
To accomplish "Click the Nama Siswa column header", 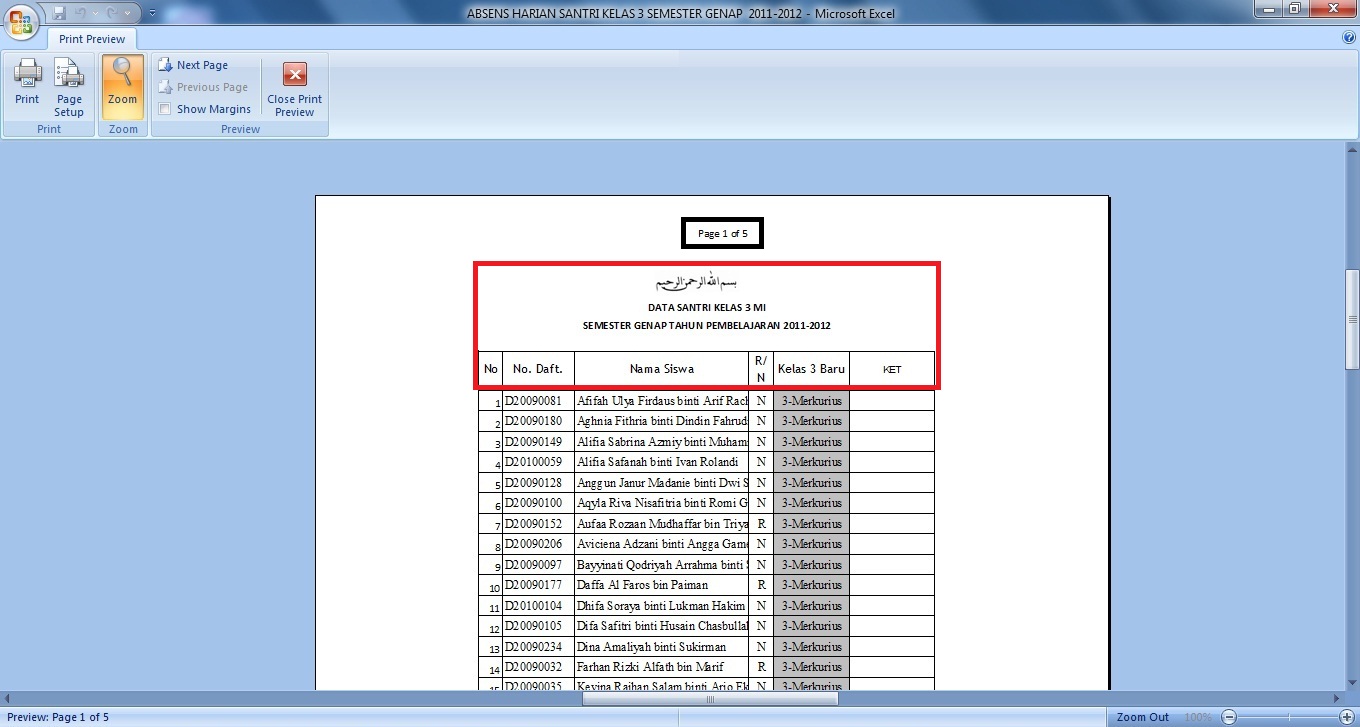I will coord(661,369).
